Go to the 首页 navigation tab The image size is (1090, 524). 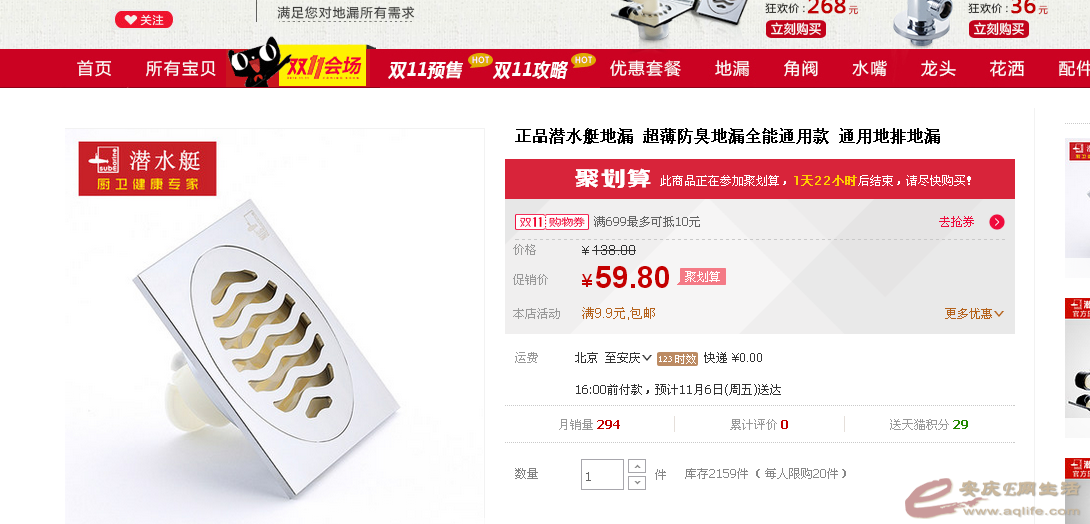pos(95,69)
